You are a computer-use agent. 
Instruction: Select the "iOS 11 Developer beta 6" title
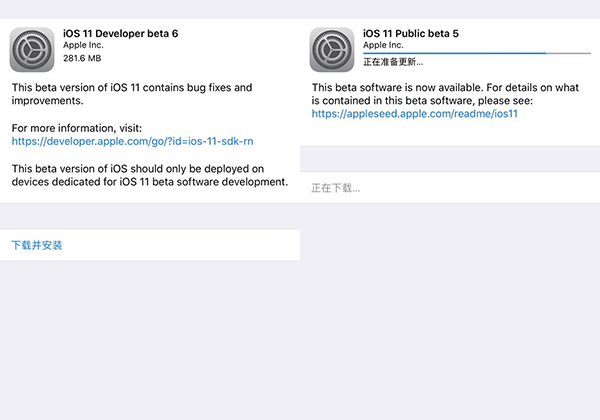tap(121, 34)
